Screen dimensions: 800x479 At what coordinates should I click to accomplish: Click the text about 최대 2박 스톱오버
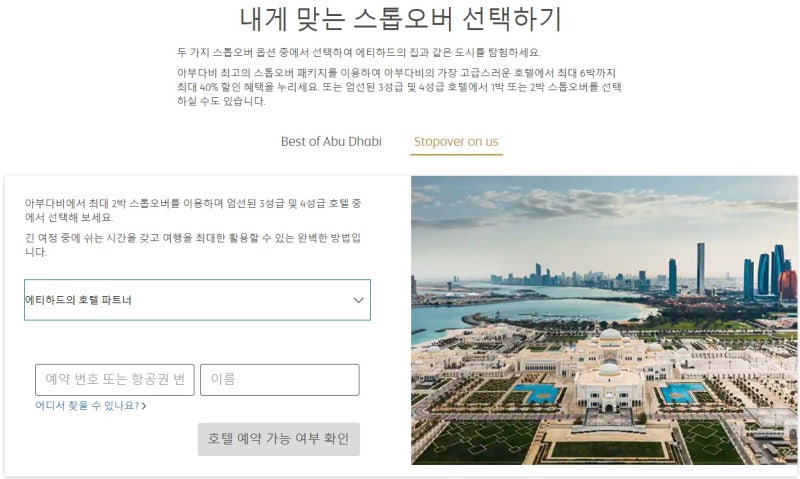[193, 210]
